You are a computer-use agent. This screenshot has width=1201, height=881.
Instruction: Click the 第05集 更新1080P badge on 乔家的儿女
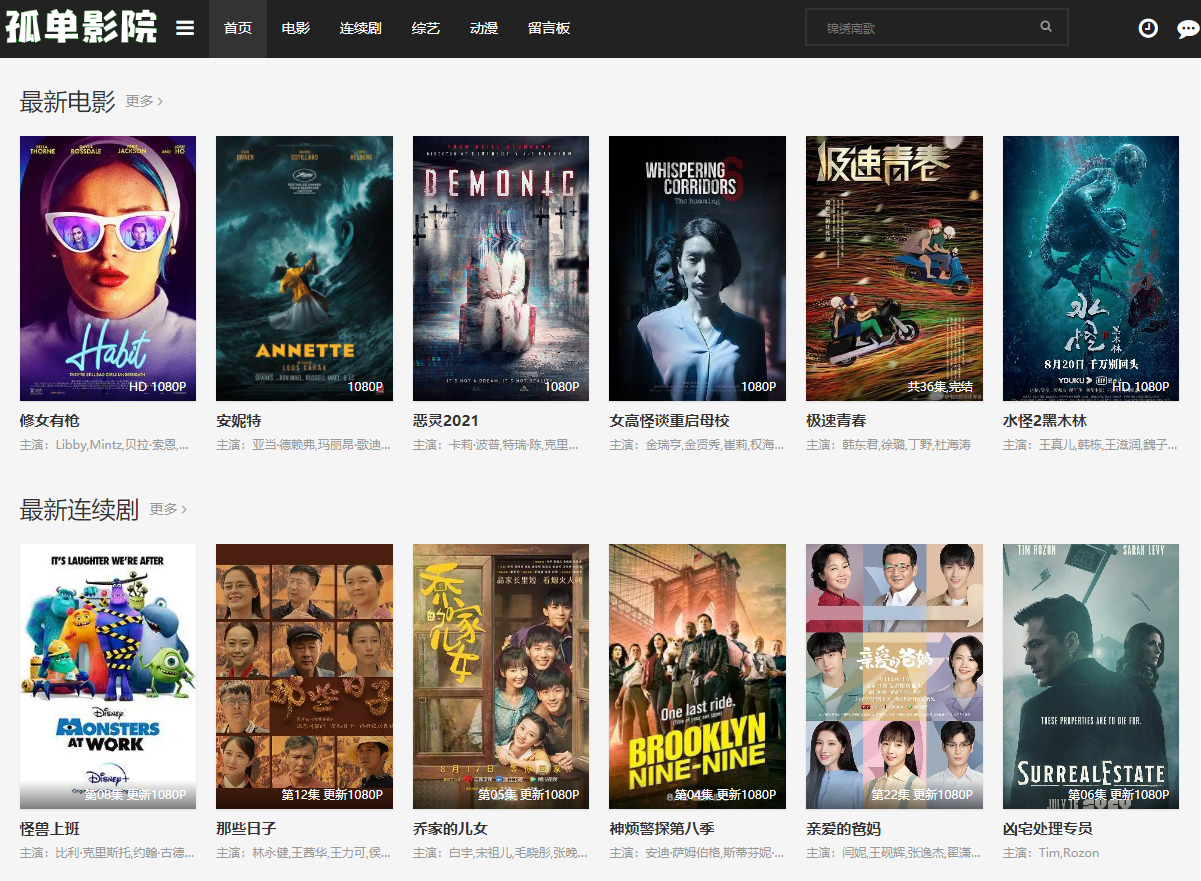point(528,795)
